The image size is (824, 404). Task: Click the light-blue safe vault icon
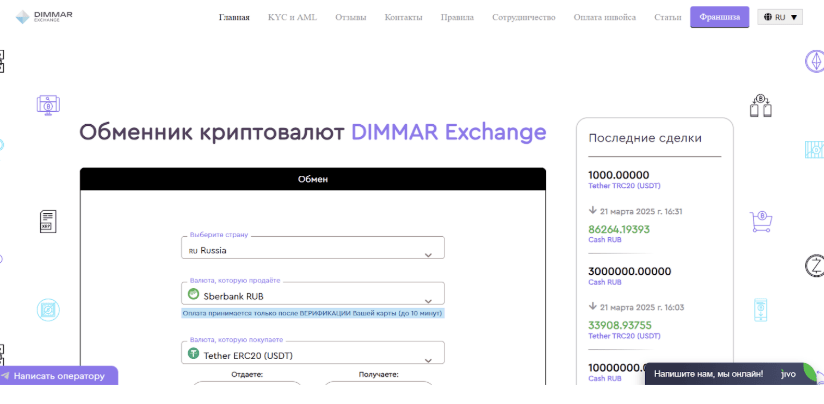pos(48,310)
